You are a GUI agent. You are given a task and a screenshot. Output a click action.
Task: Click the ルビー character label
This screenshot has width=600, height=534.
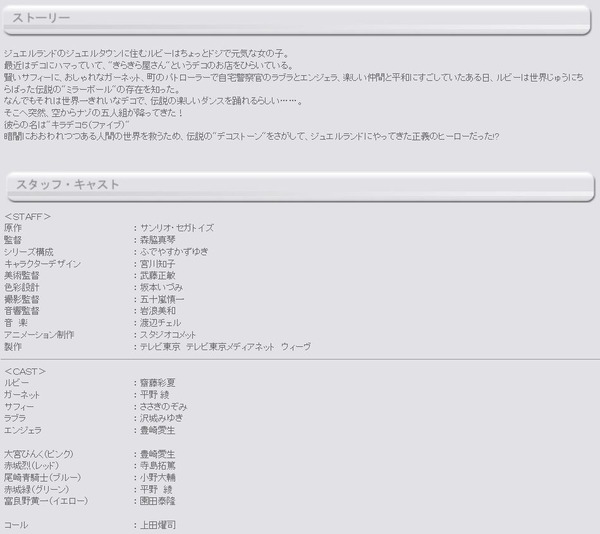[16, 383]
